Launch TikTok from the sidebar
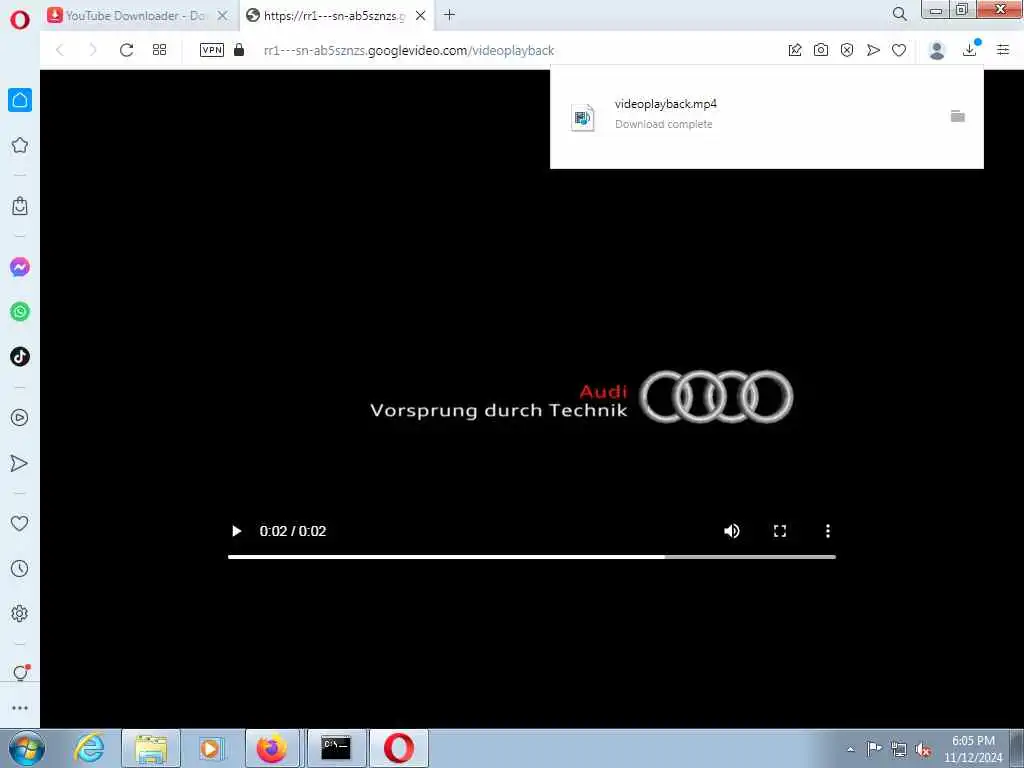Image resolution: width=1024 pixels, height=768 pixels. click(20, 357)
